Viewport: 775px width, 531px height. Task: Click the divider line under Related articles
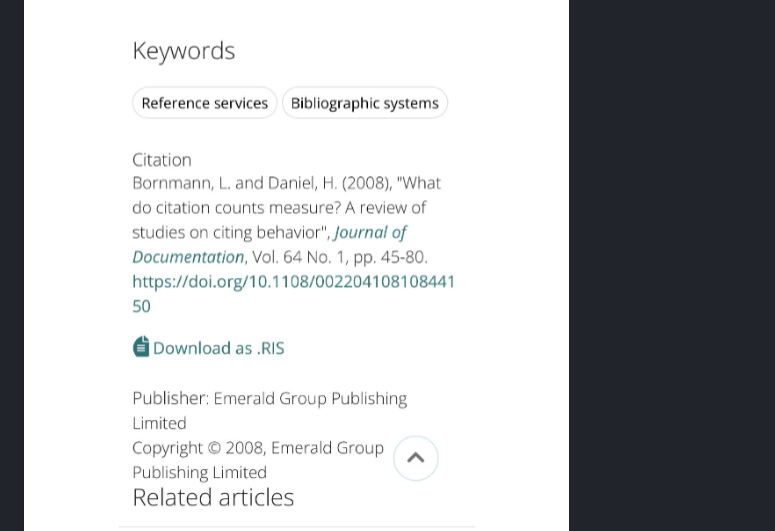coord(297,527)
